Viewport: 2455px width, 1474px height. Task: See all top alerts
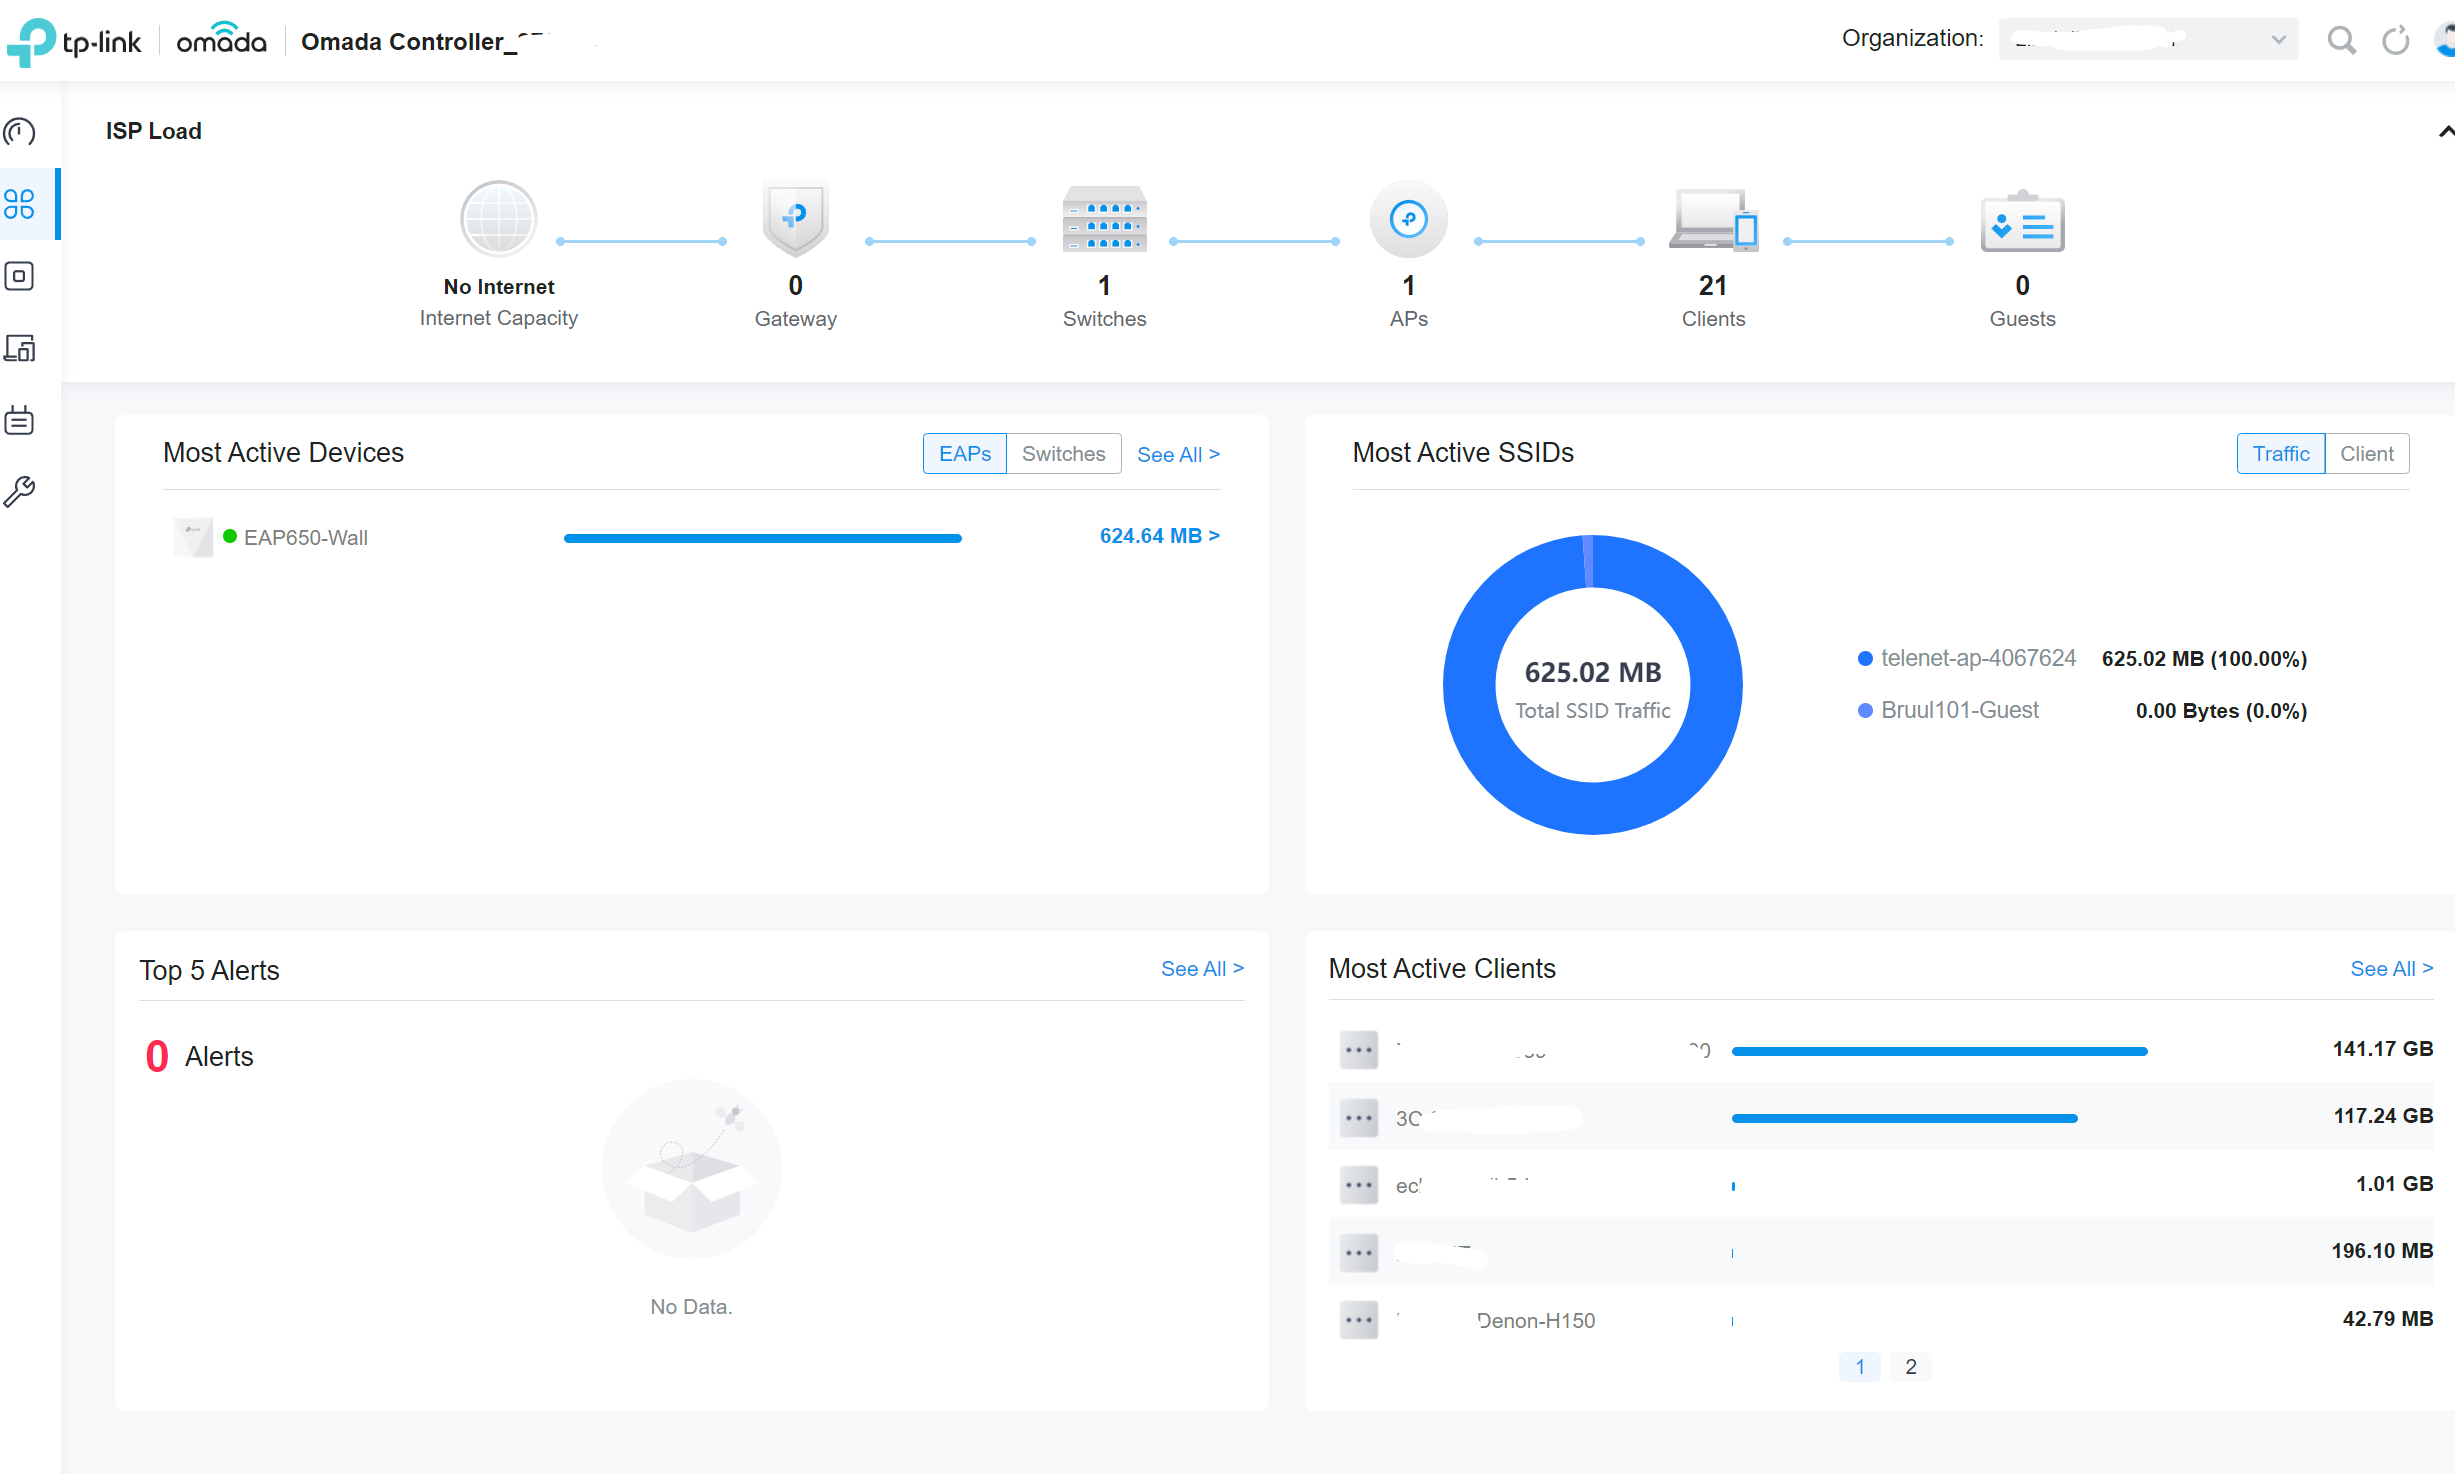[x=1202, y=969]
